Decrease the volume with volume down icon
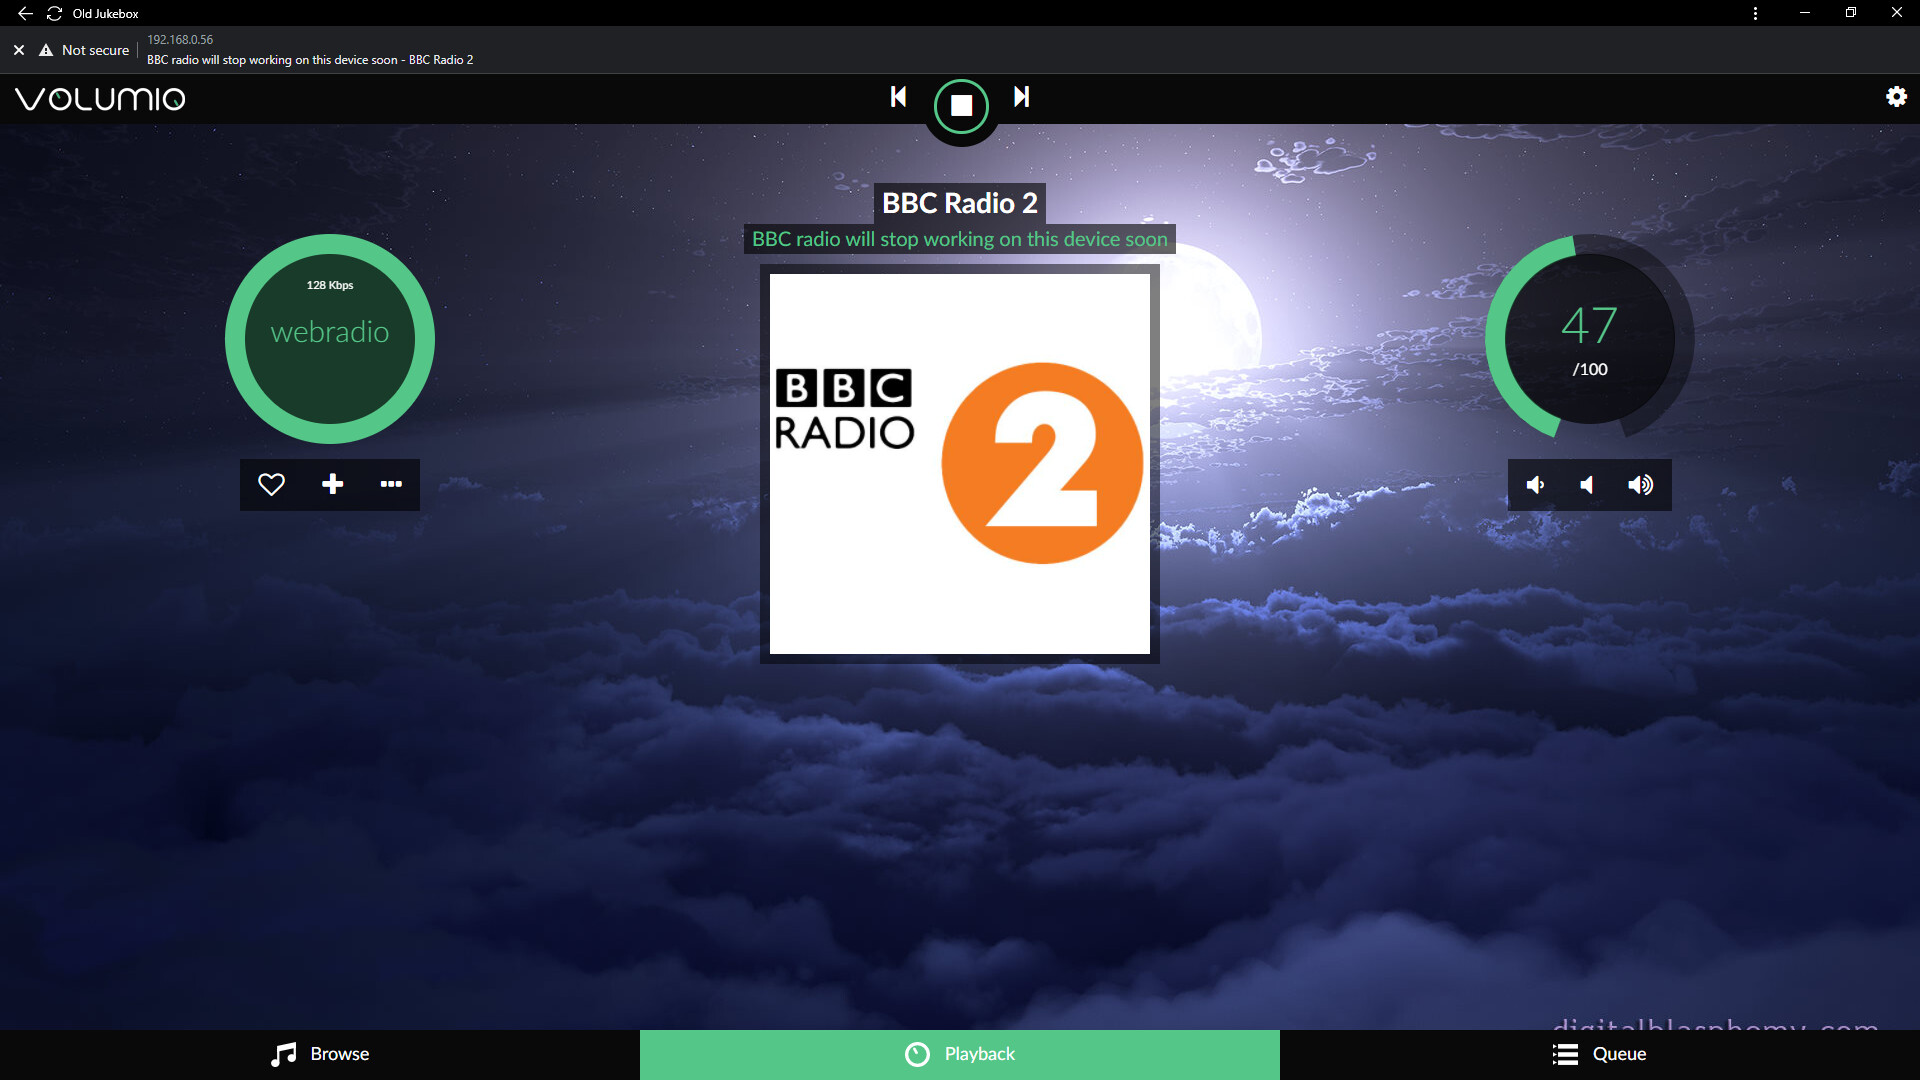This screenshot has height=1080, width=1920. point(1536,485)
